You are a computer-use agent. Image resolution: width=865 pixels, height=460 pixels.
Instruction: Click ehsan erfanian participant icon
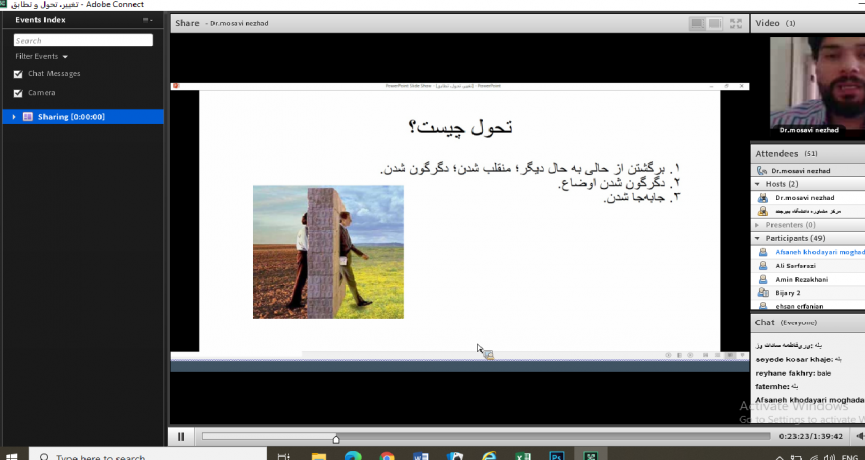coord(762,306)
